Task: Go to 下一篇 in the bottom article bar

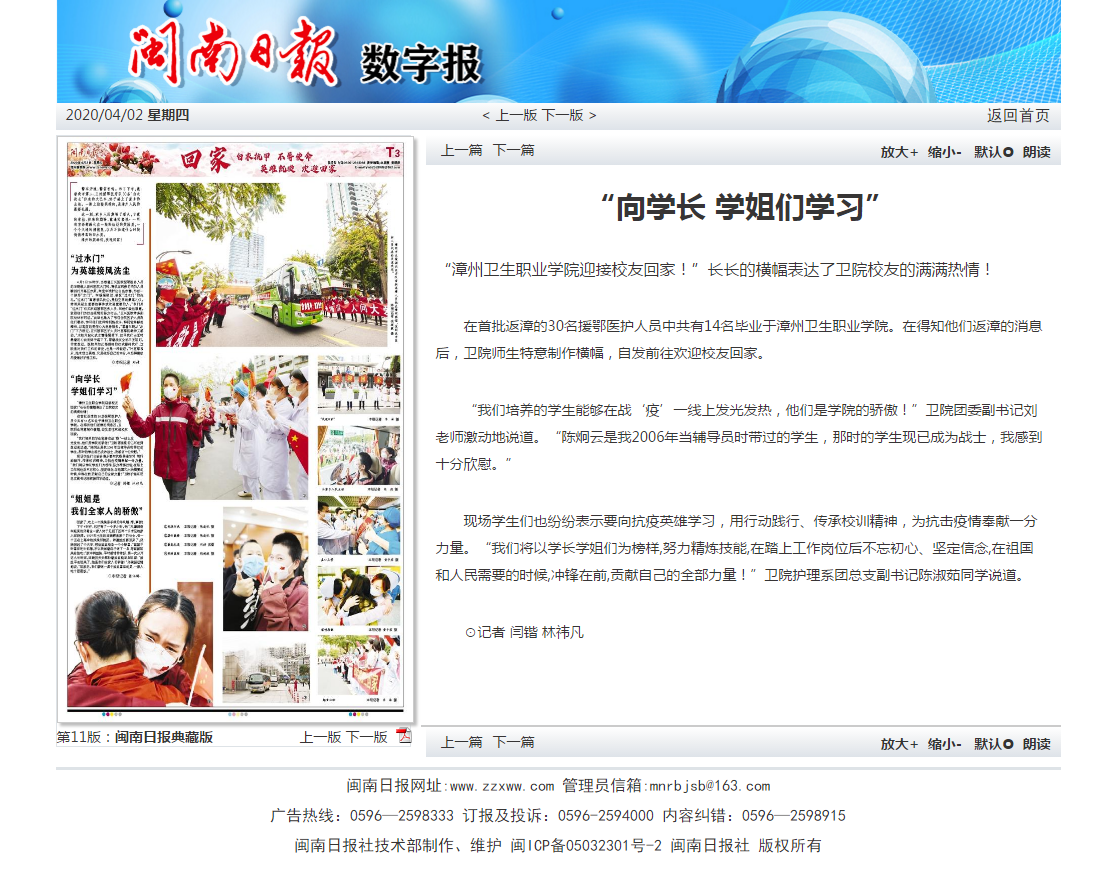Action: pyautogui.click(x=513, y=741)
